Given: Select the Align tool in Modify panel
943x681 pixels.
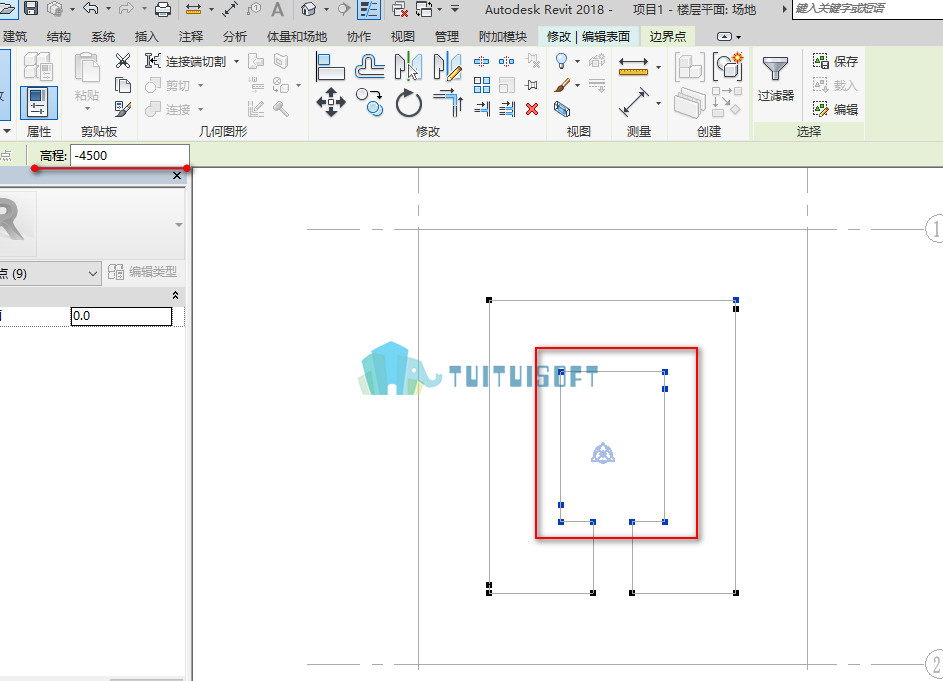Looking at the screenshot, I should pos(330,67).
